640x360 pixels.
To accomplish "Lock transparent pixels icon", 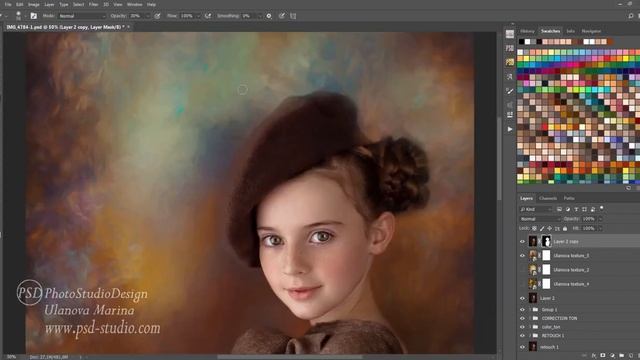I will 534,229.
